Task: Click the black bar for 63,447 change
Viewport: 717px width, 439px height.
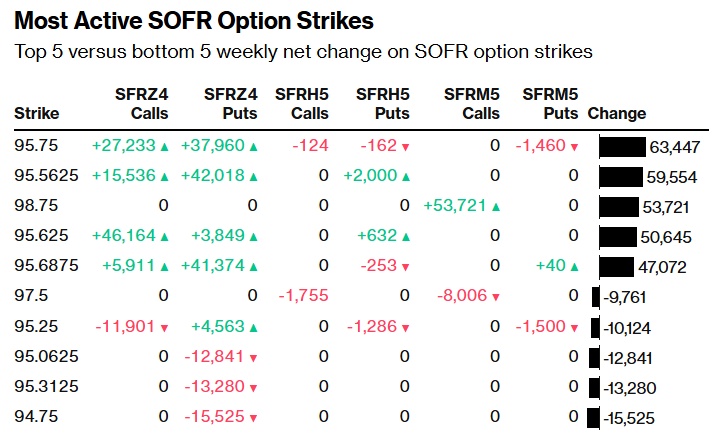Action: point(621,147)
